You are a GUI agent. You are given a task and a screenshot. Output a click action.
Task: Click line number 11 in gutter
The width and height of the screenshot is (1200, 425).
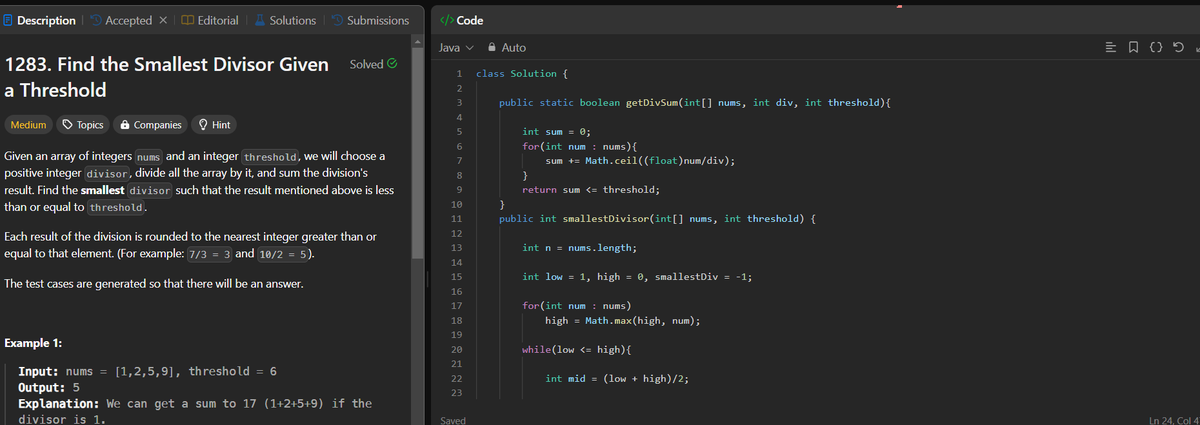[455, 218]
